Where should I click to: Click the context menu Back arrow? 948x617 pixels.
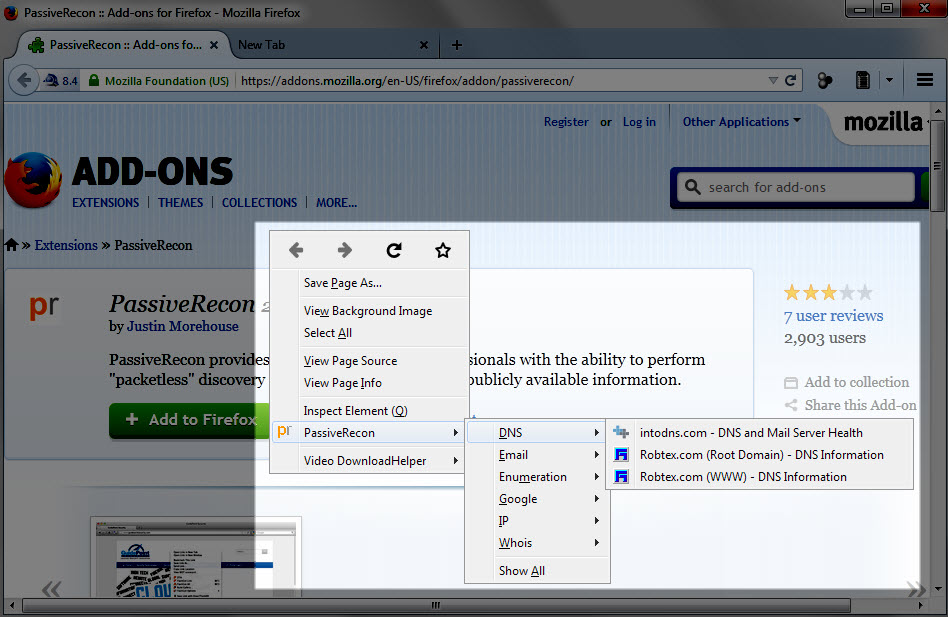pyautogui.click(x=296, y=250)
